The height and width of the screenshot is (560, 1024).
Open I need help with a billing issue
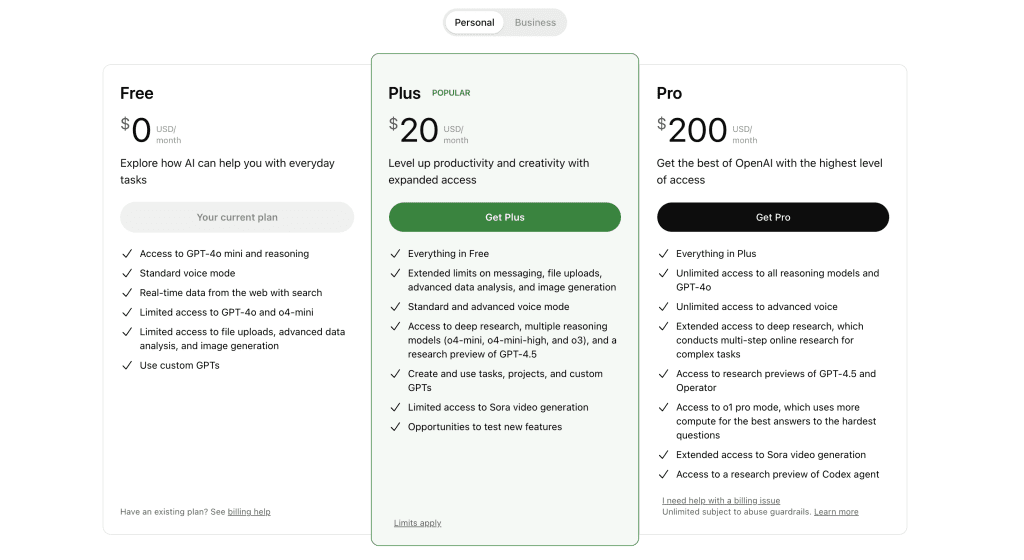coord(721,501)
